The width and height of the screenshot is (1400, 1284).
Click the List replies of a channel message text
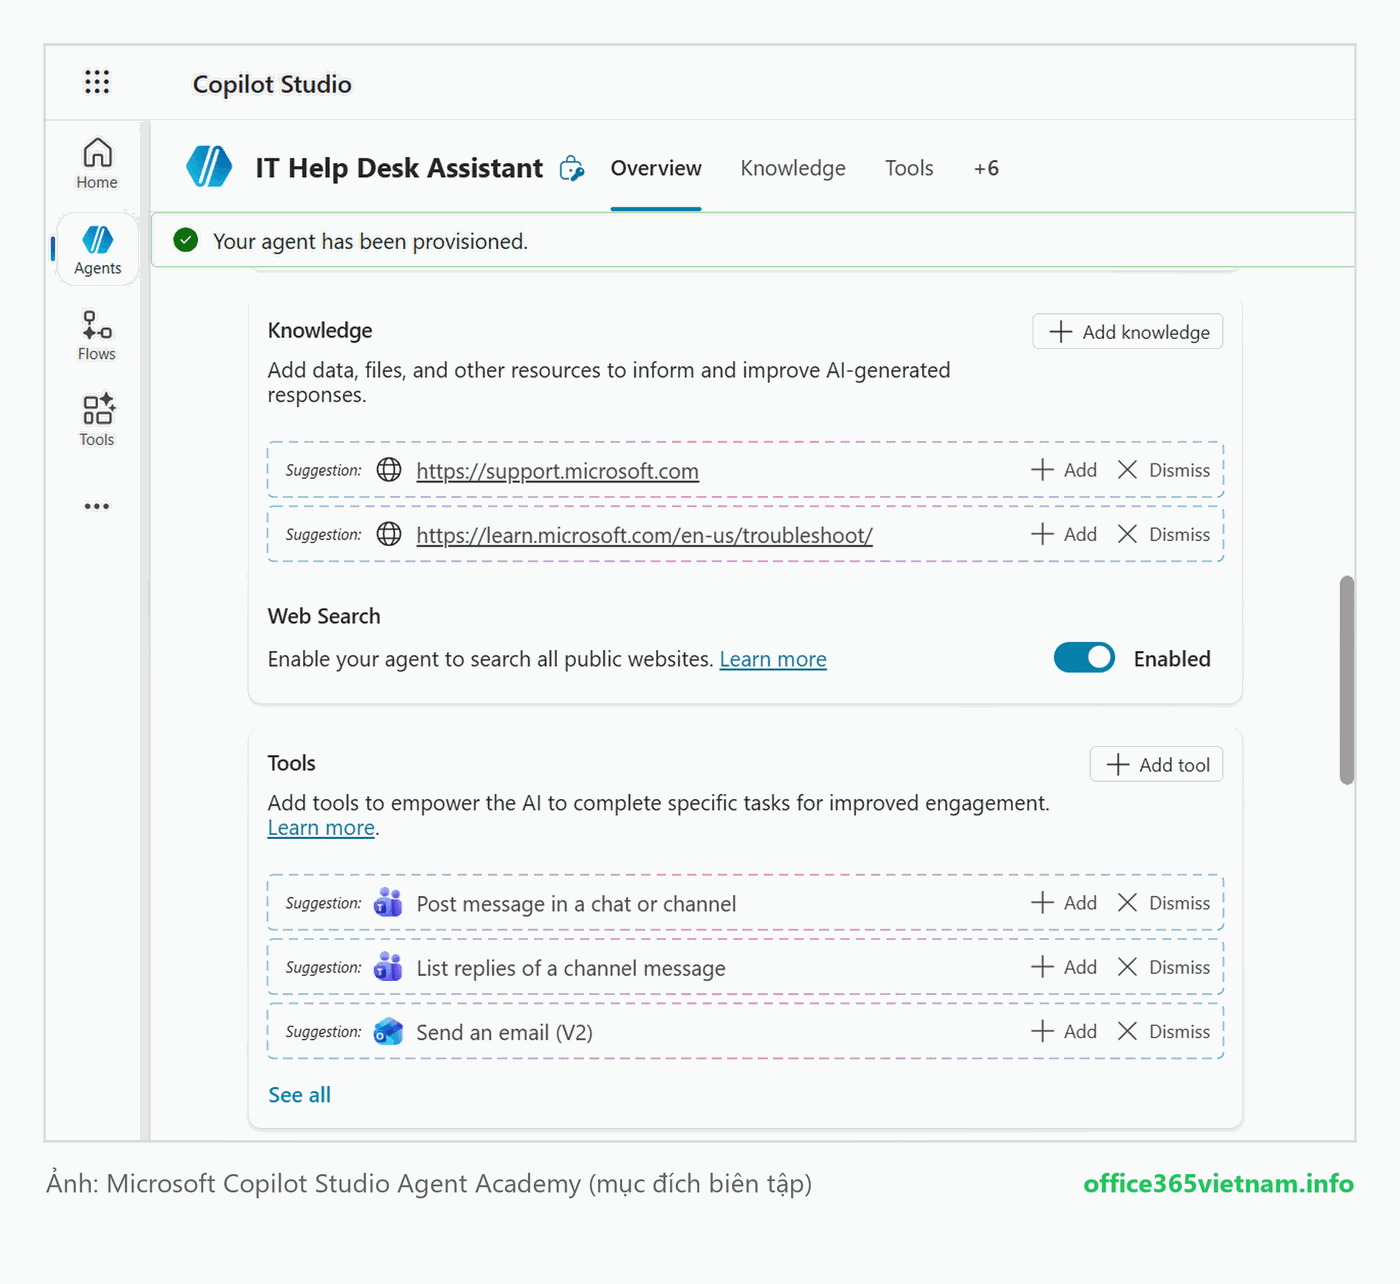(x=571, y=968)
